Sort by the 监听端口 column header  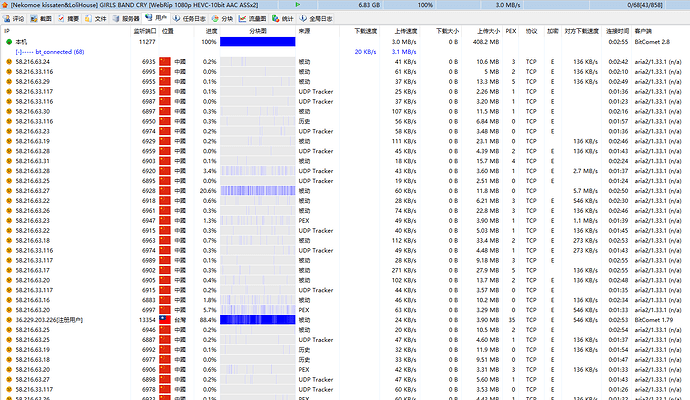click(145, 31)
